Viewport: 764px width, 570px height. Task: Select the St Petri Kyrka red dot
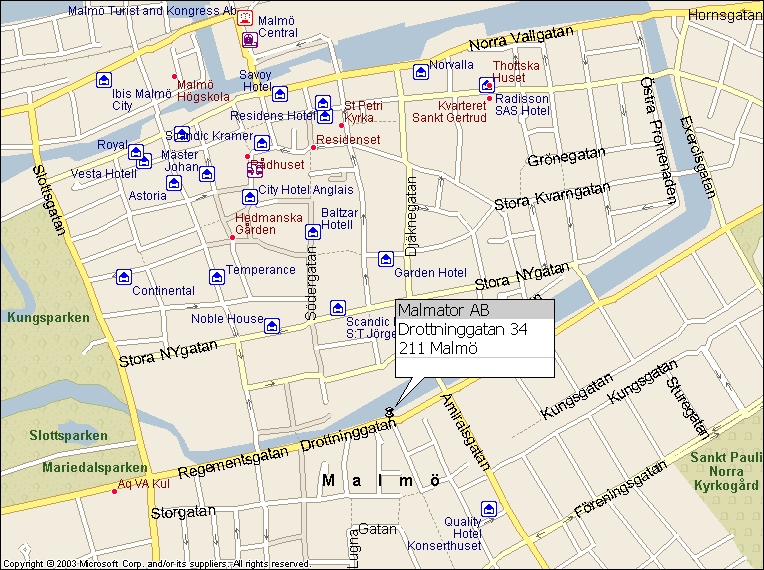pyautogui.click(x=342, y=126)
